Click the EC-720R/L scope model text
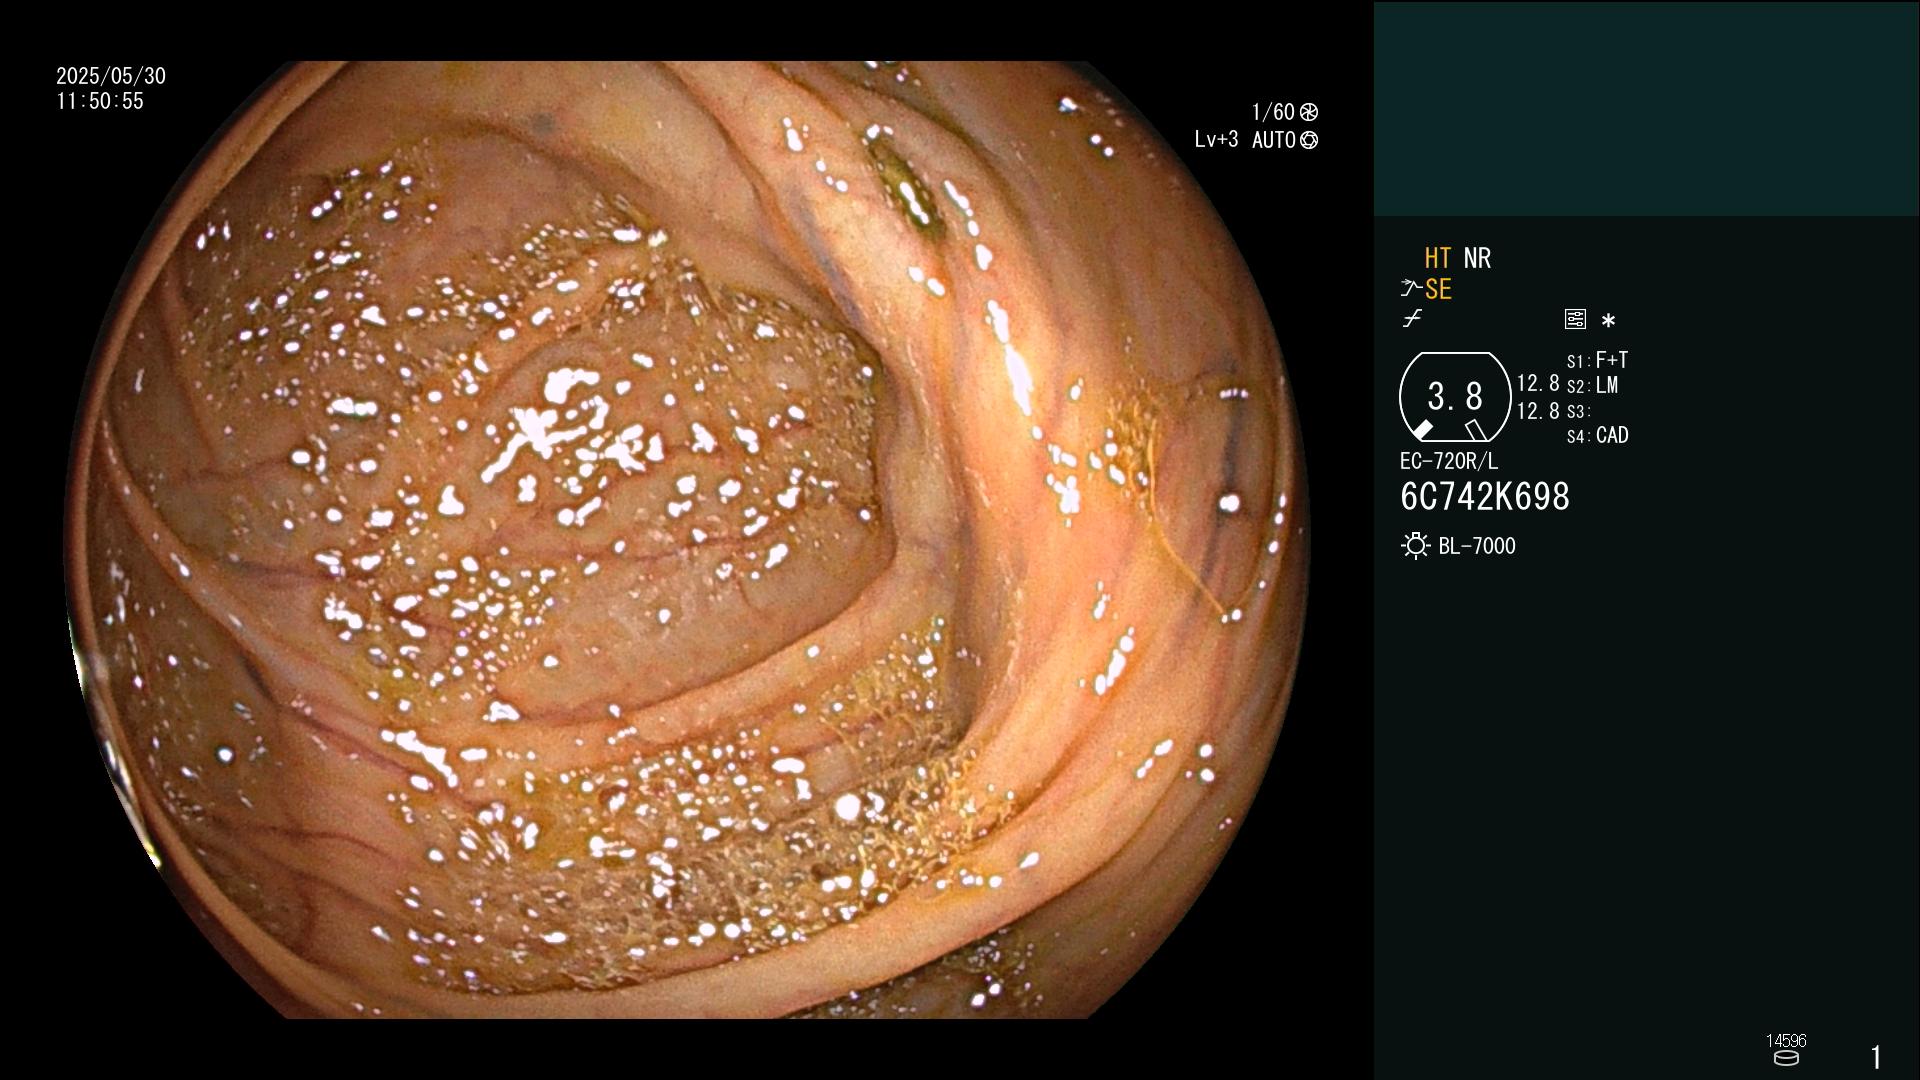This screenshot has height=1080, width=1920. pos(1449,462)
